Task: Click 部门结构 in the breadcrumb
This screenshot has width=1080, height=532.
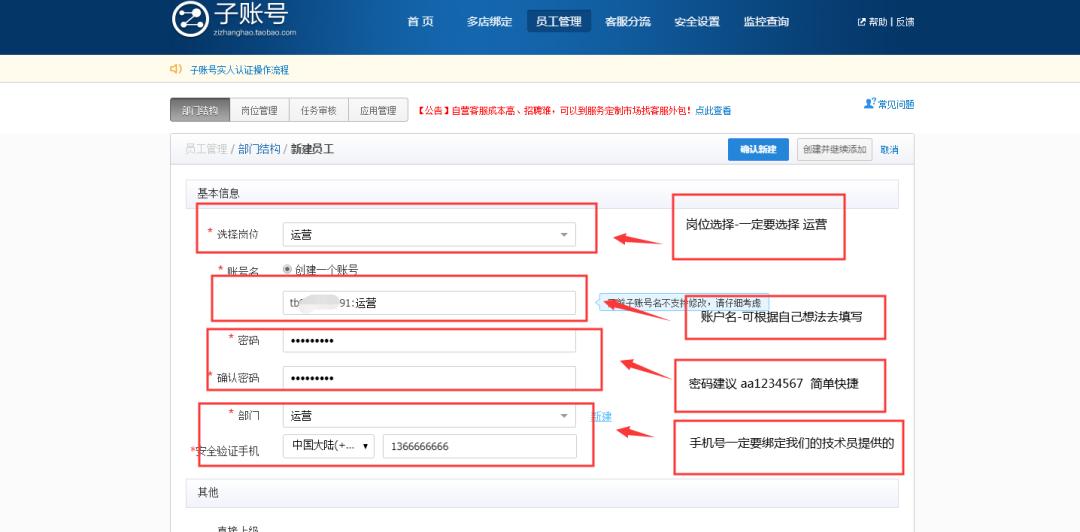Action: pos(259,149)
